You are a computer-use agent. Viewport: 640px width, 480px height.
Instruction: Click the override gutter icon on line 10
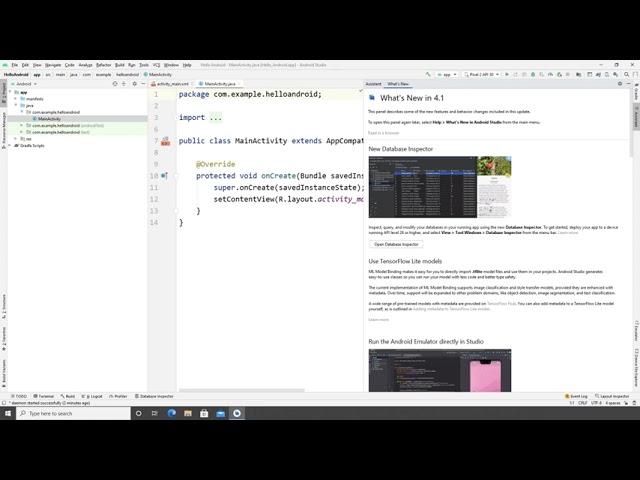[x=164, y=176]
